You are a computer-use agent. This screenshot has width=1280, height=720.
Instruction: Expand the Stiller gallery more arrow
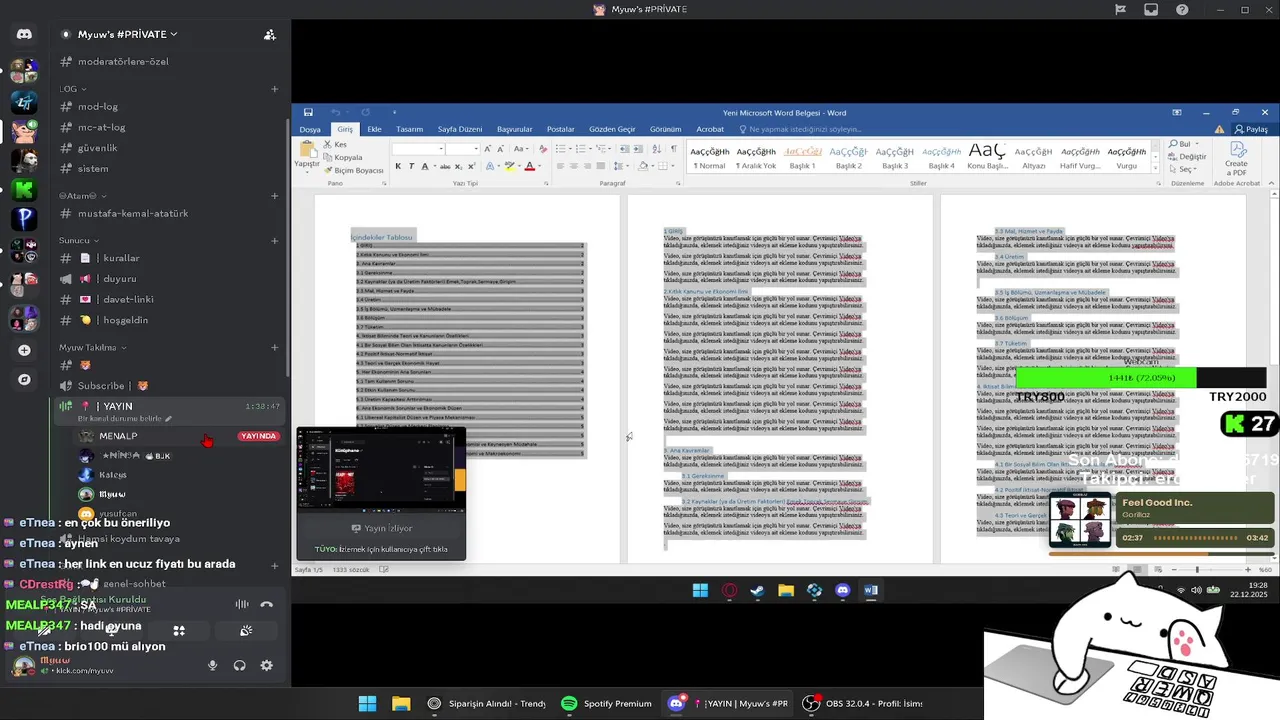[x=1156, y=168]
